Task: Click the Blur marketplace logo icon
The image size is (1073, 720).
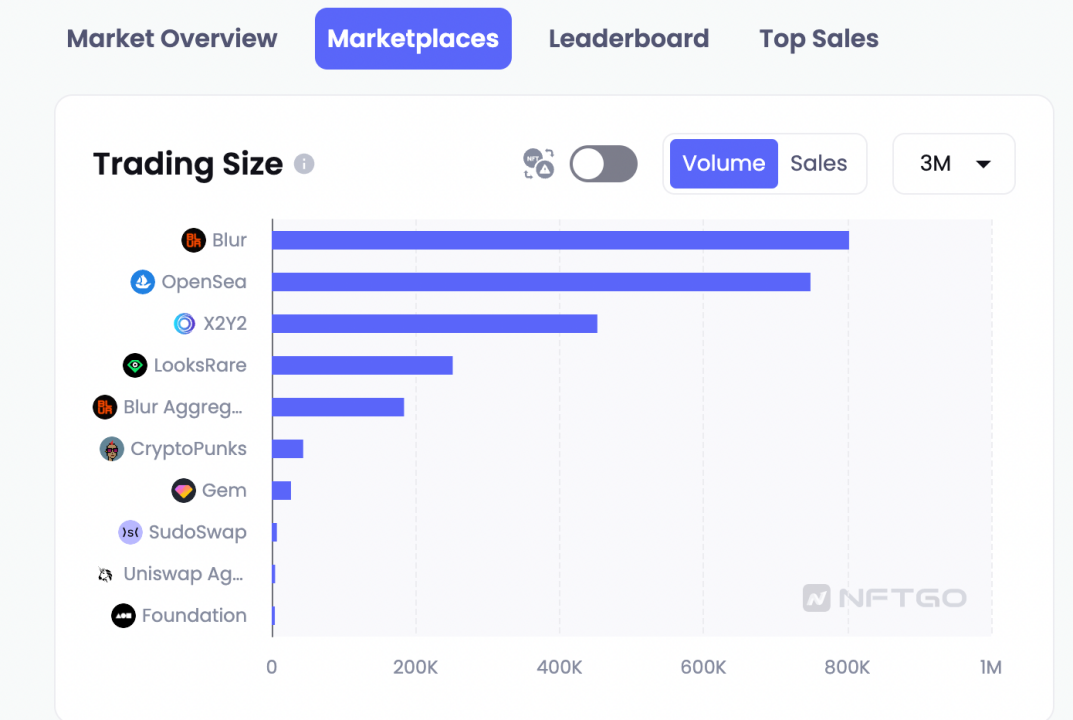Action: click(x=193, y=240)
